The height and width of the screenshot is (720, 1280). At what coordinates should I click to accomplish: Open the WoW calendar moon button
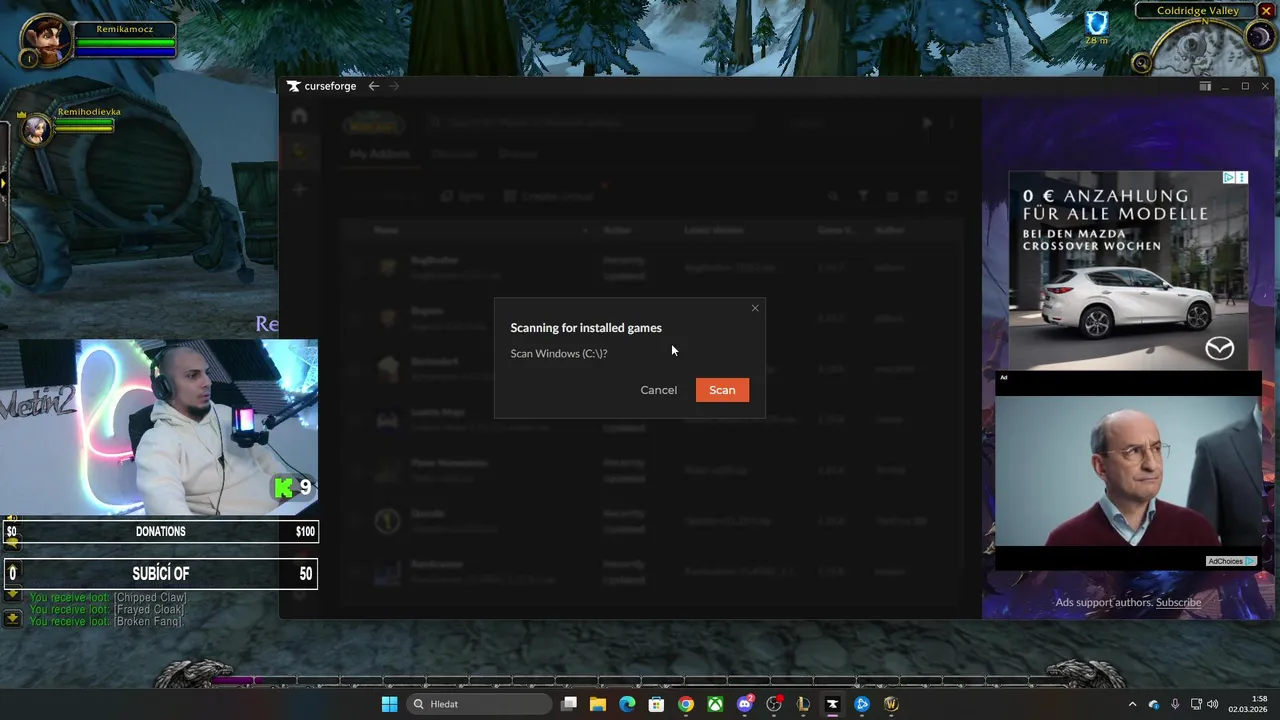click(1258, 37)
